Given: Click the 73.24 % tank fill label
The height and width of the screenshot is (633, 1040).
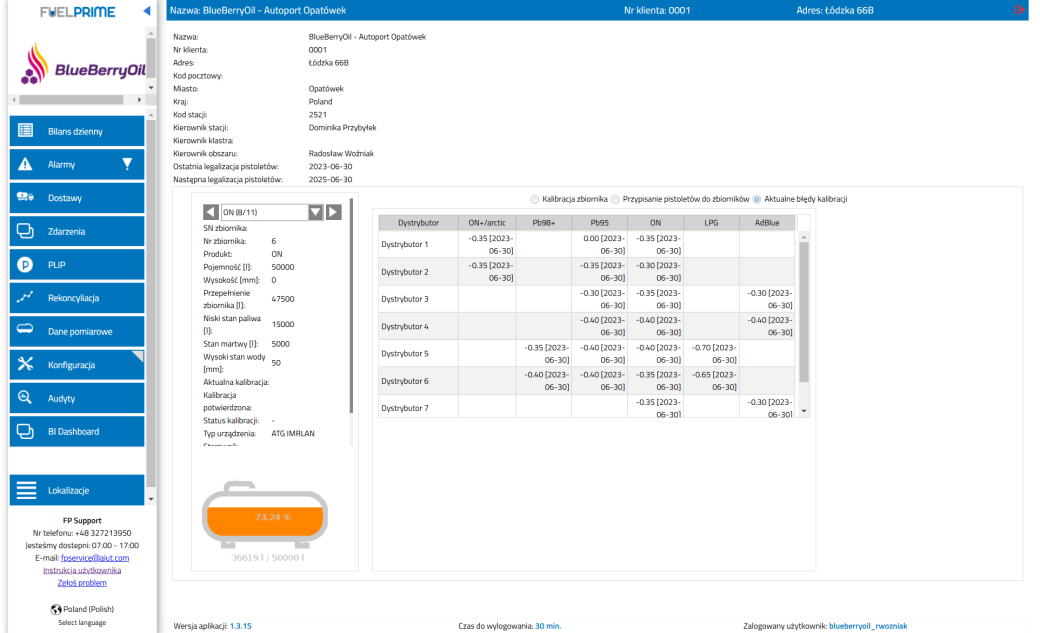Looking at the screenshot, I should coord(273,517).
